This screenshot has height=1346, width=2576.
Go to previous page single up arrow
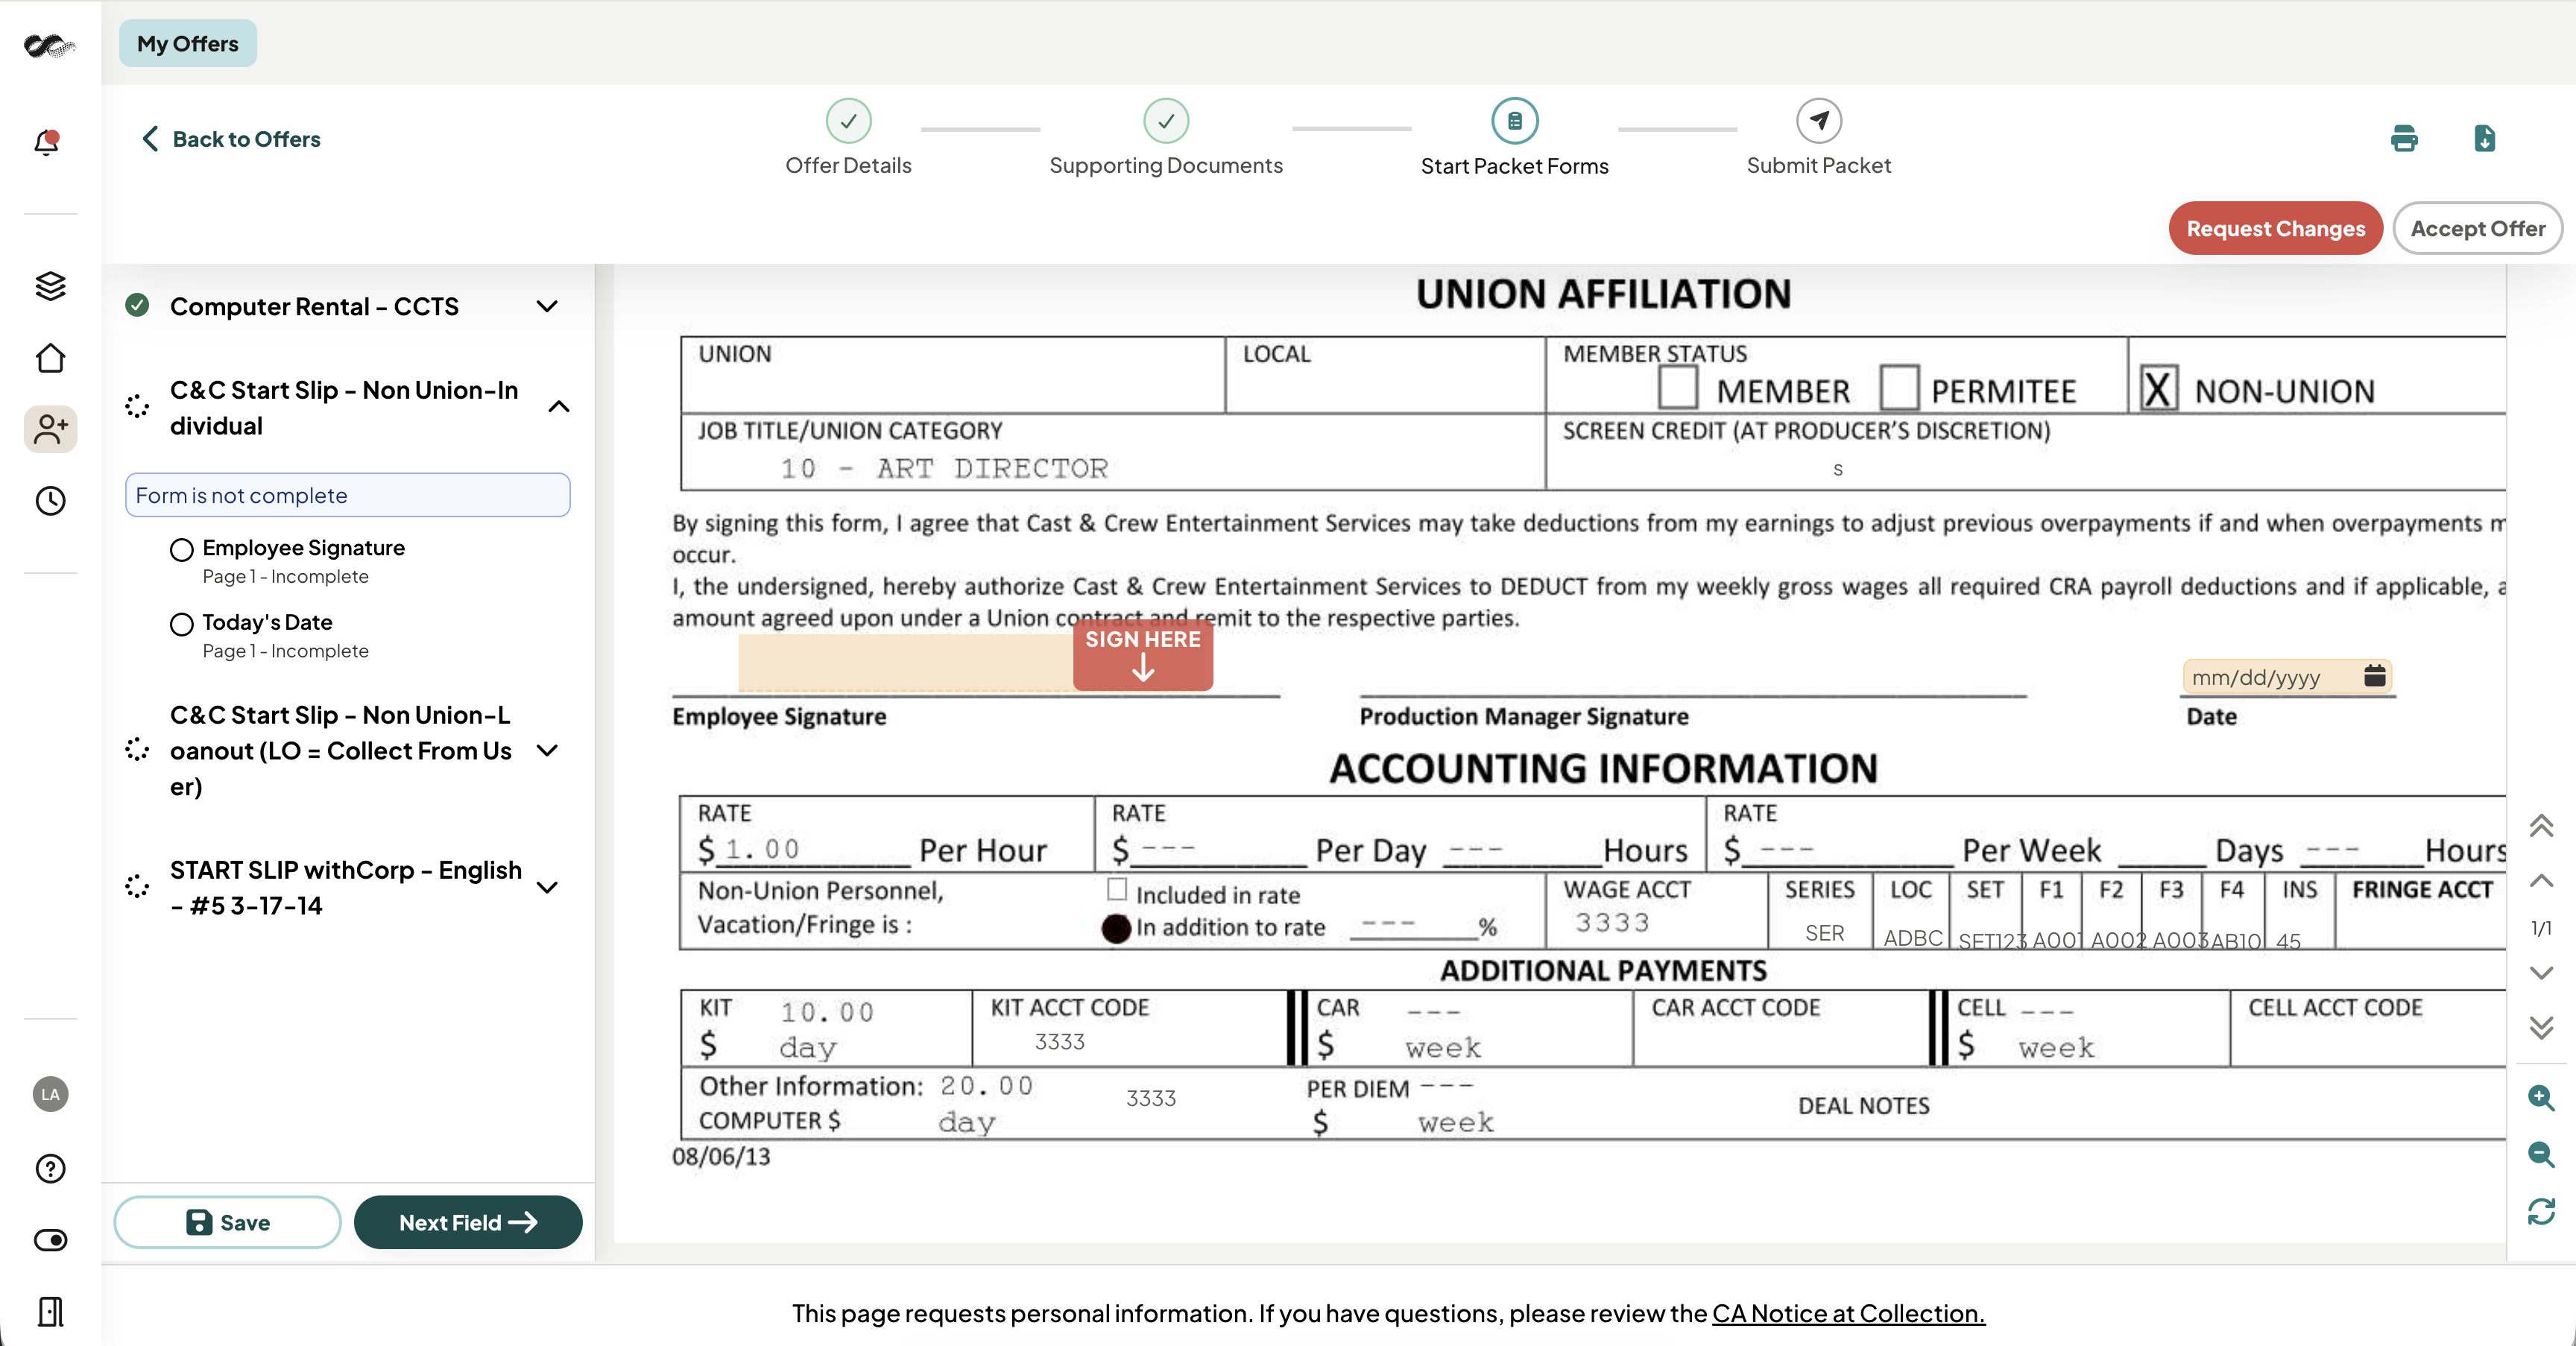pyautogui.click(x=2541, y=880)
